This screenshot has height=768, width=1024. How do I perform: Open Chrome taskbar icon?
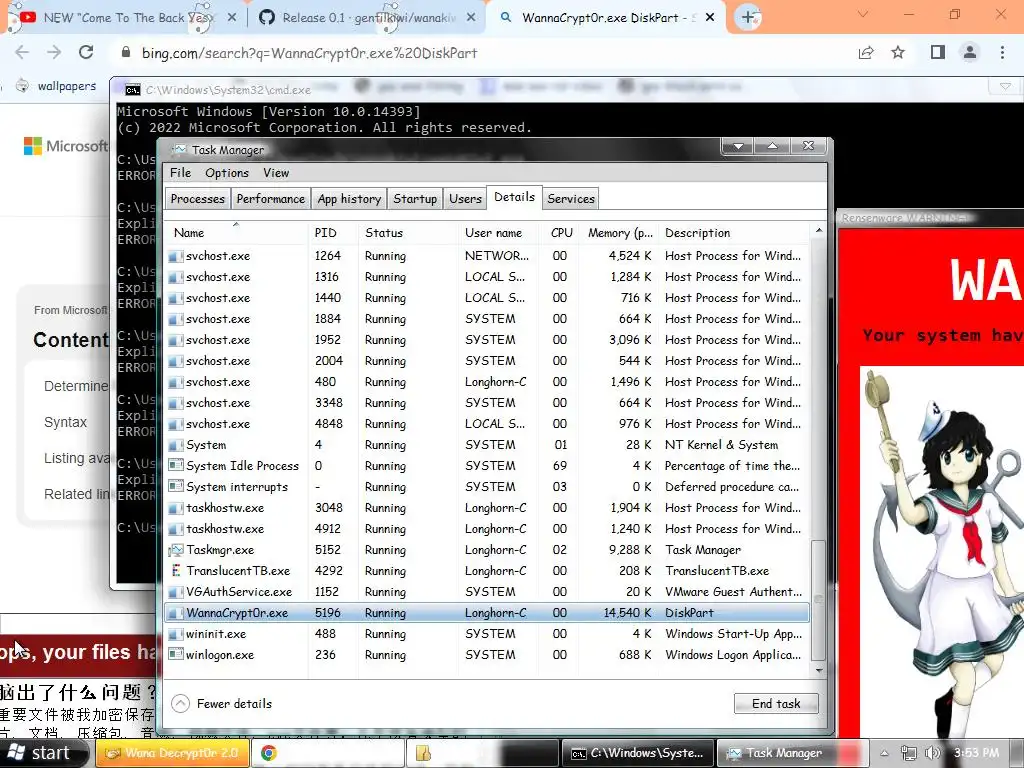(x=268, y=753)
